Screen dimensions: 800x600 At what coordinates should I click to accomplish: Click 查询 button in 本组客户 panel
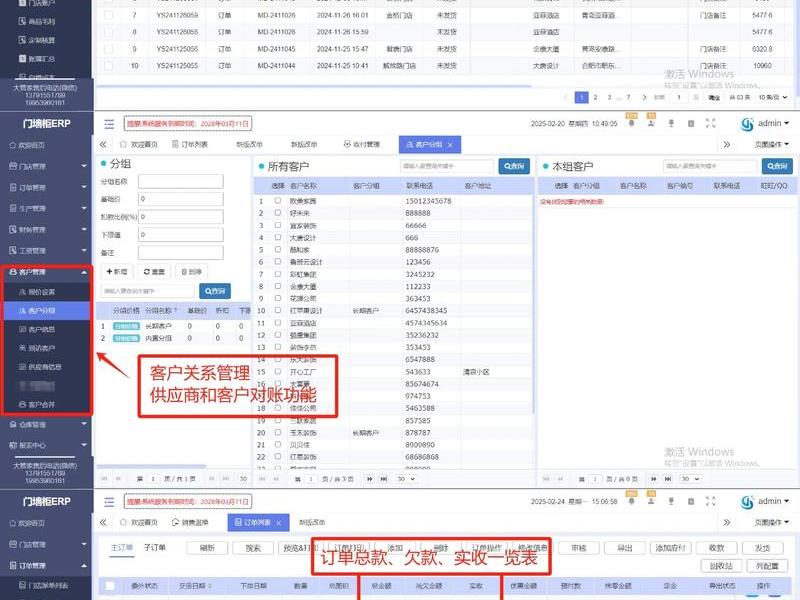[778, 166]
